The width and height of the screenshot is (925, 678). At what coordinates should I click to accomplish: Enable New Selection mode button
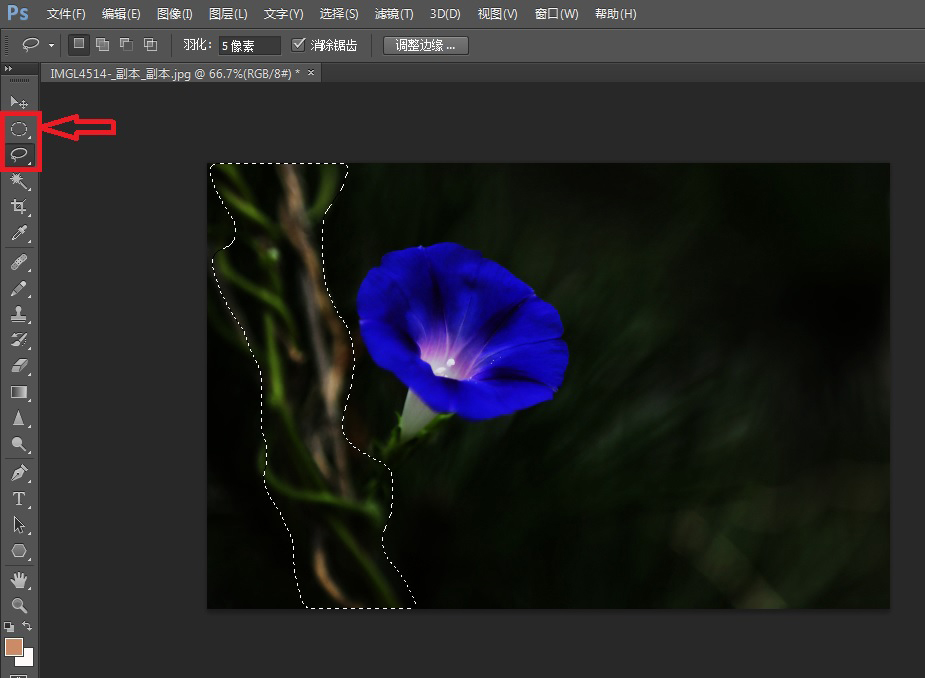(x=79, y=45)
